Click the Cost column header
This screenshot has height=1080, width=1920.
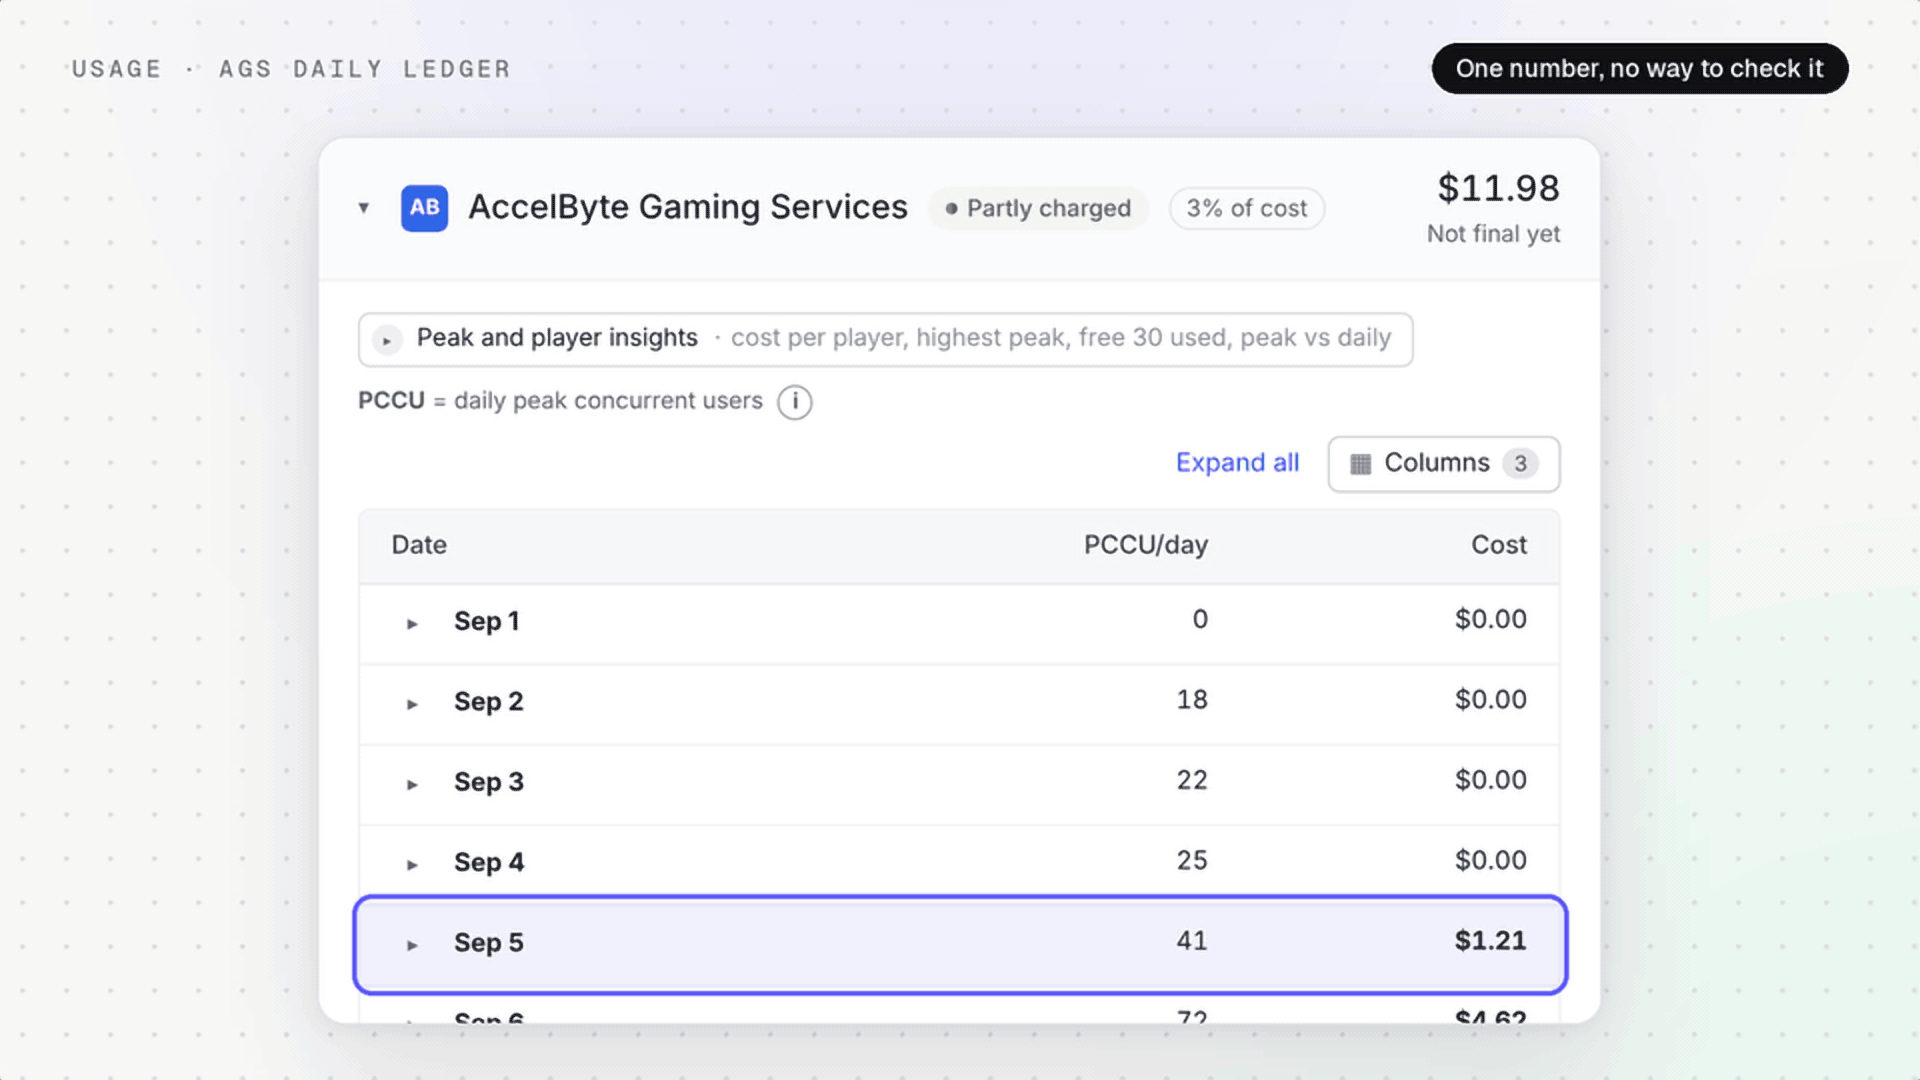click(1498, 545)
